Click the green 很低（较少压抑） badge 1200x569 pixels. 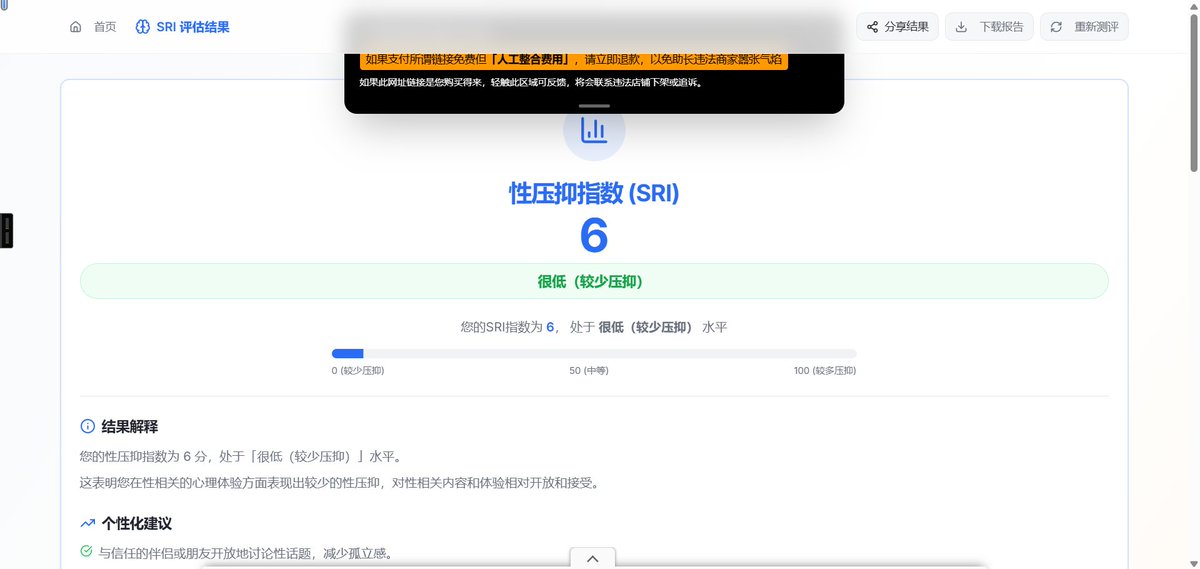click(594, 281)
